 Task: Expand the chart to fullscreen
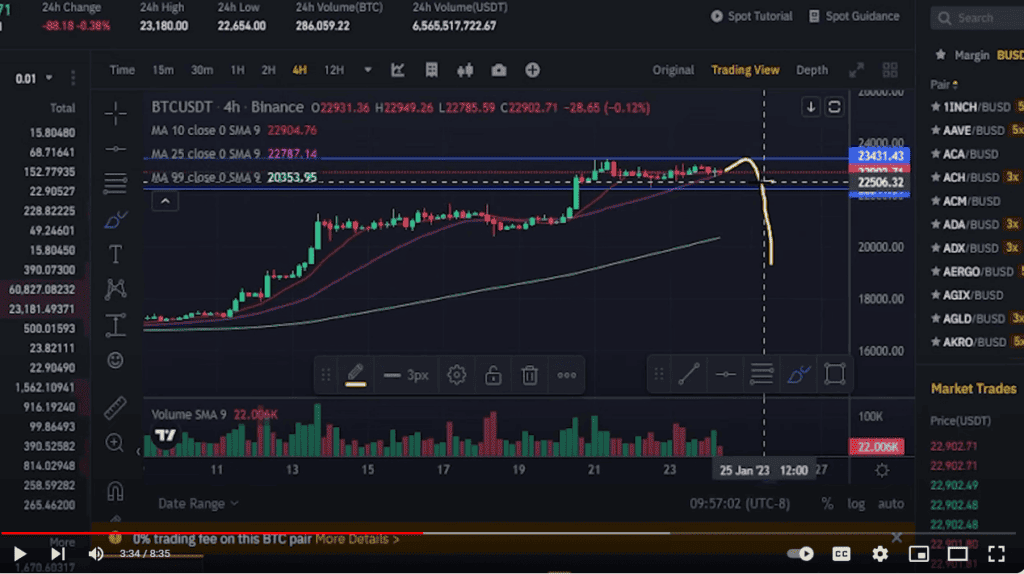pyautogui.click(x=856, y=70)
